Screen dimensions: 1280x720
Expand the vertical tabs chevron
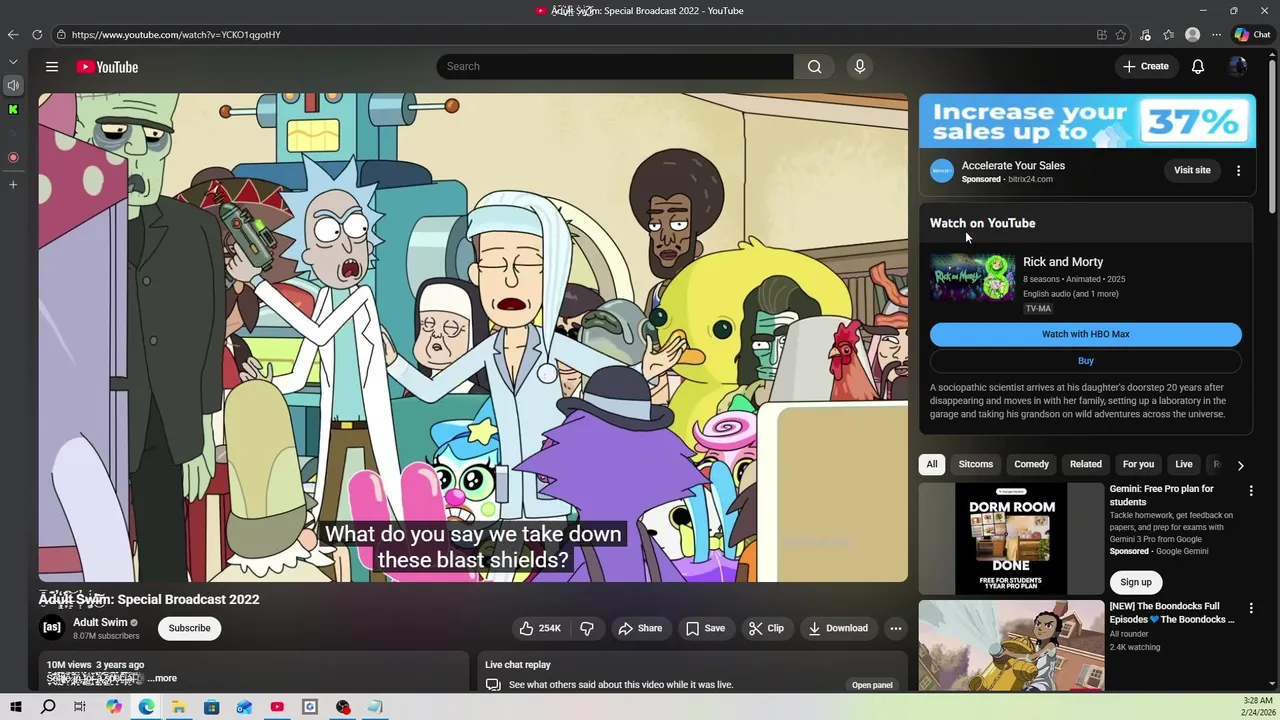point(13,62)
